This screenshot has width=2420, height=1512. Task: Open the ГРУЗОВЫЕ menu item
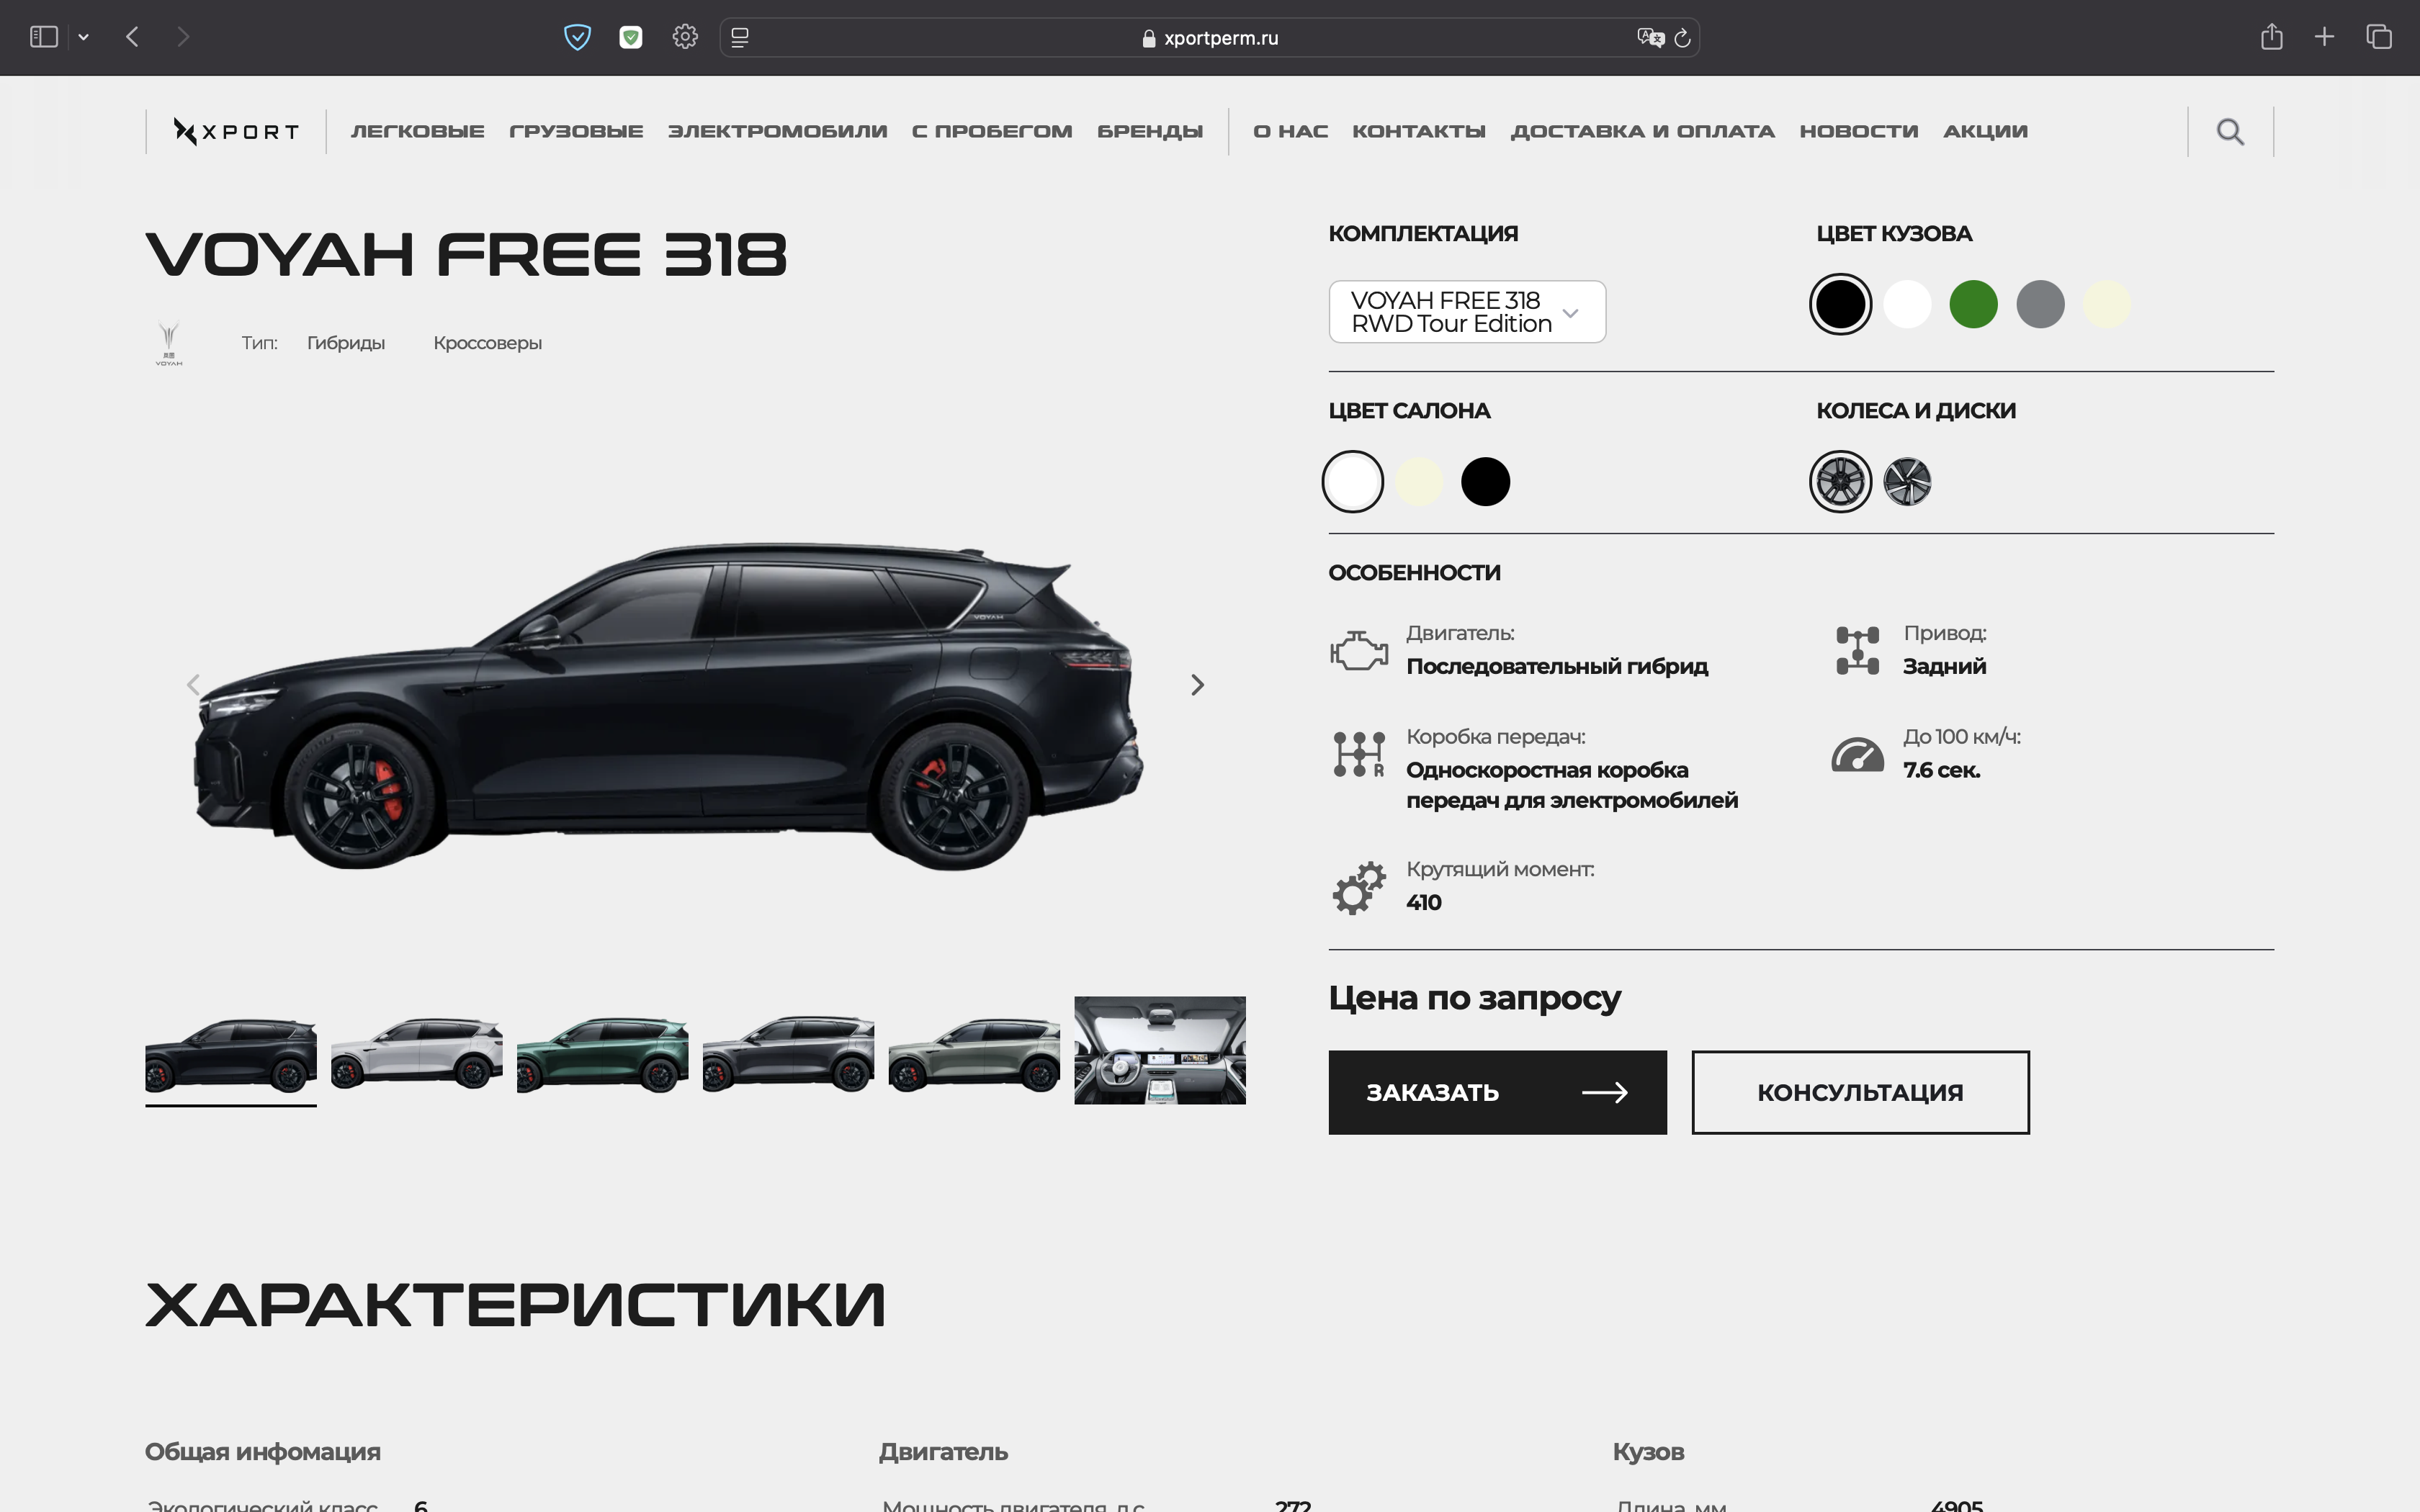click(x=576, y=131)
